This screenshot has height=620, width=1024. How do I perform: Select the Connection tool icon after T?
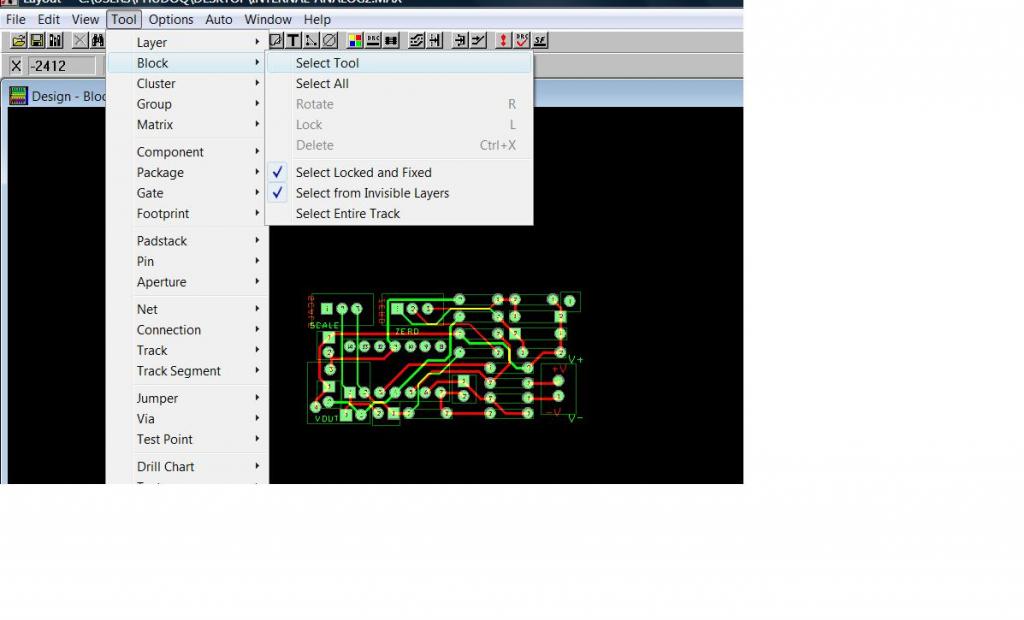(x=312, y=41)
